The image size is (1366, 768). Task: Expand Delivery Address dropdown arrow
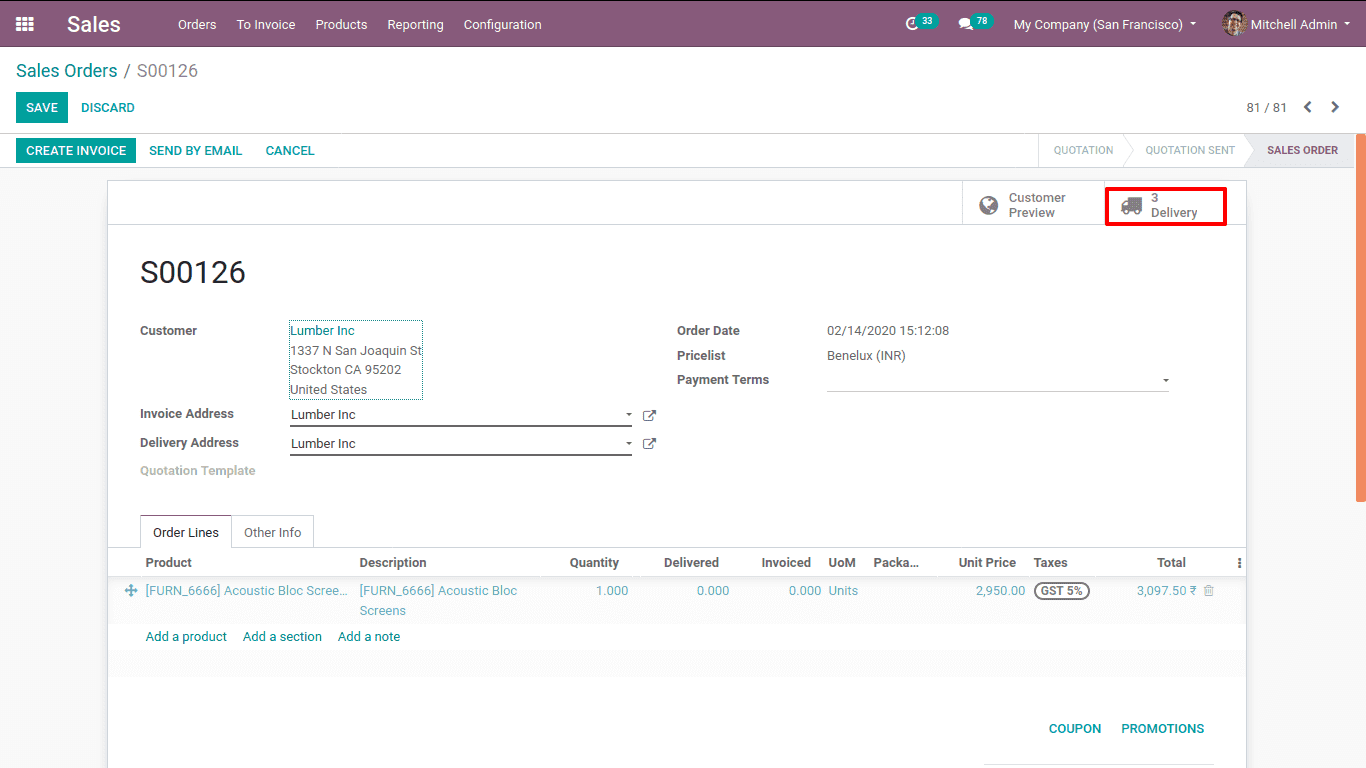[x=628, y=444]
